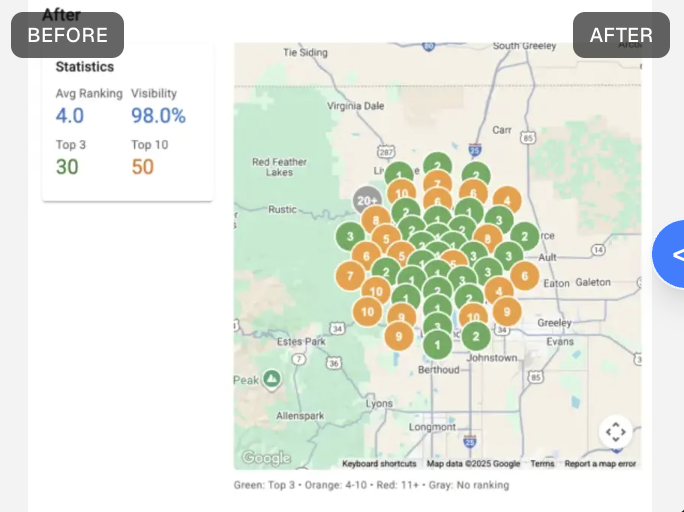Viewport: 684px width, 512px height.
Task: Click the Top 3 count 30
Action: point(67,167)
